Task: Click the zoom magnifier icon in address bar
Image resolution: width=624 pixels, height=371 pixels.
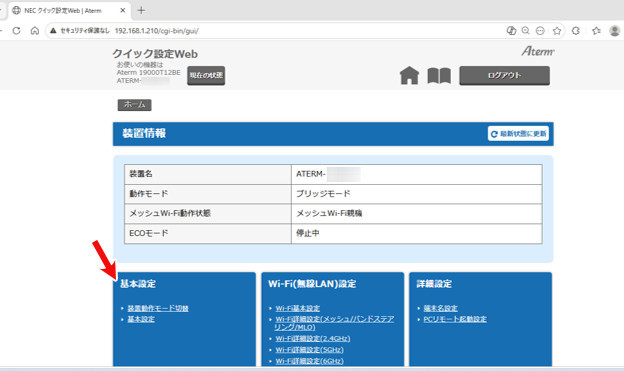Action: point(526,31)
